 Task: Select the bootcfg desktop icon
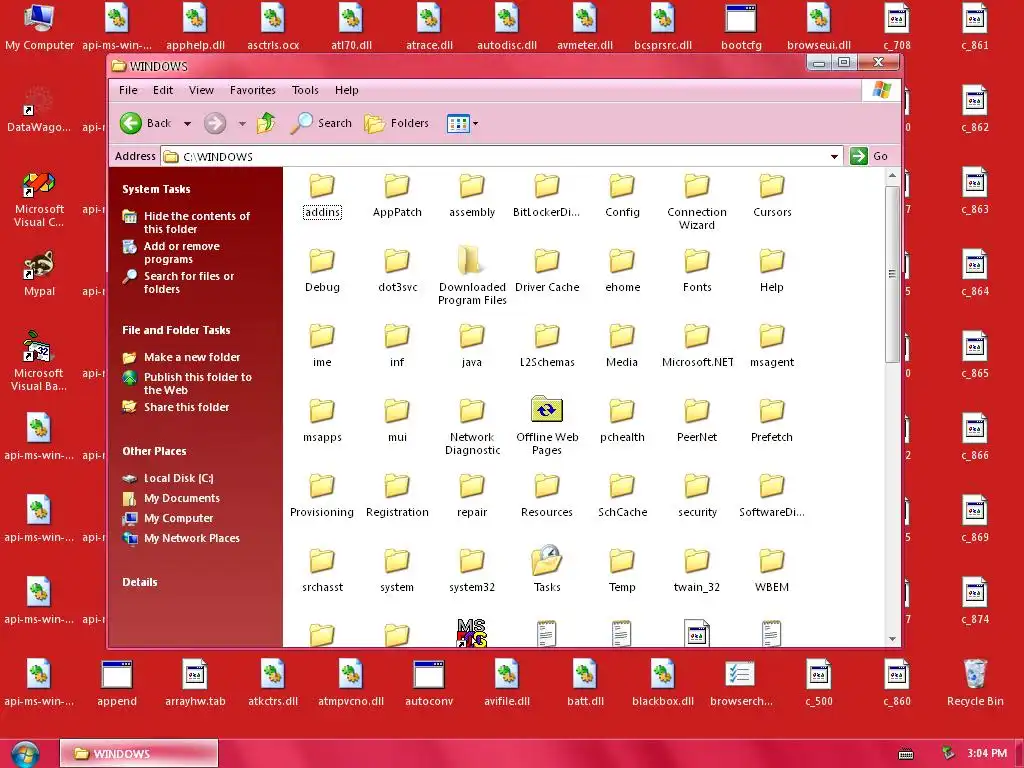(741, 28)
